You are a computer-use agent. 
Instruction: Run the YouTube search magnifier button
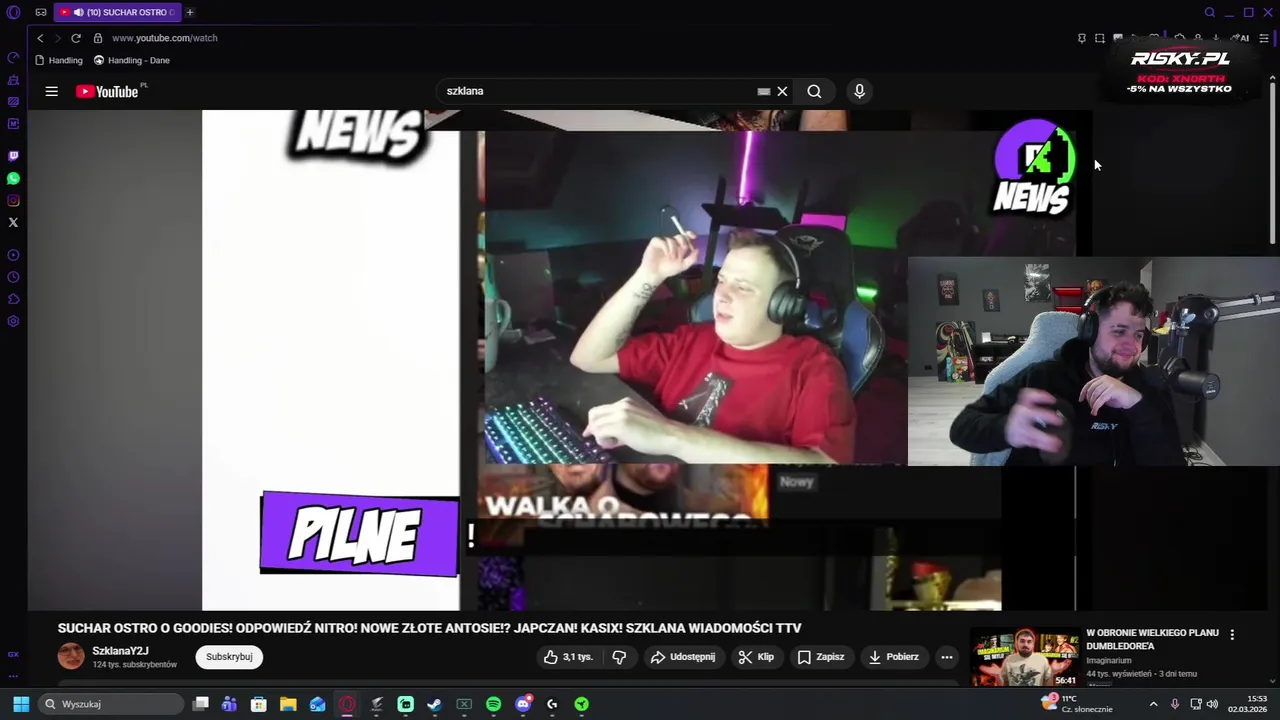click(814, 91)
